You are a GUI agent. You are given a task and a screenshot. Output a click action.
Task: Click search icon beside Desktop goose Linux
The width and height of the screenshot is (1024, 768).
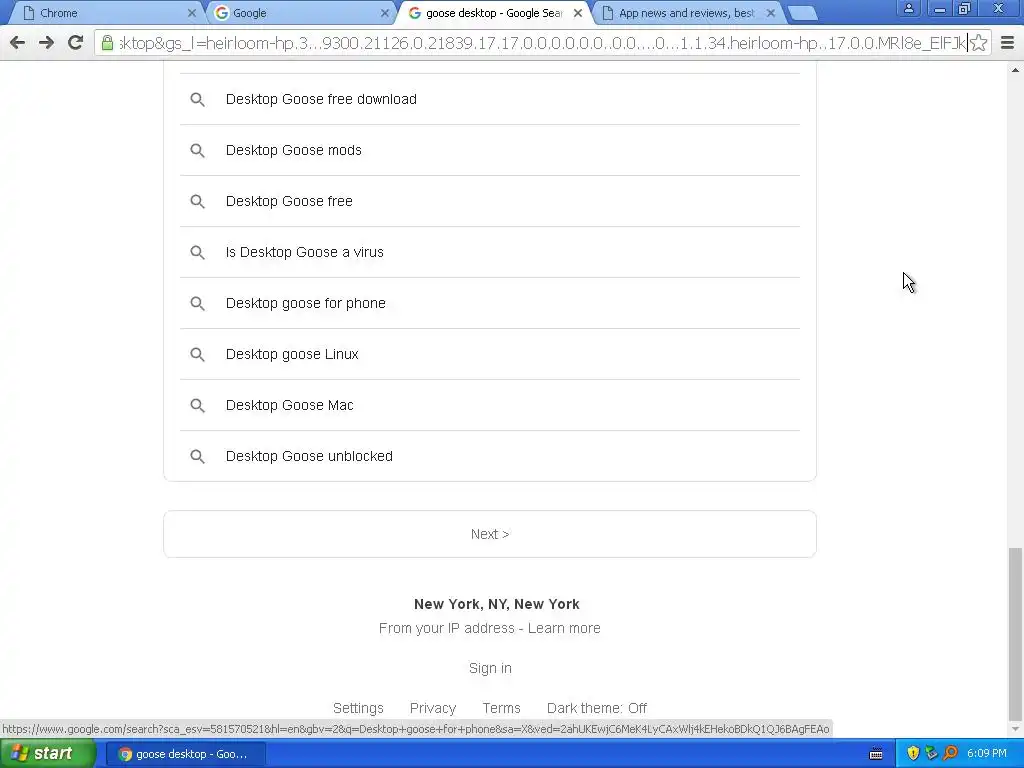coord(197,354)
